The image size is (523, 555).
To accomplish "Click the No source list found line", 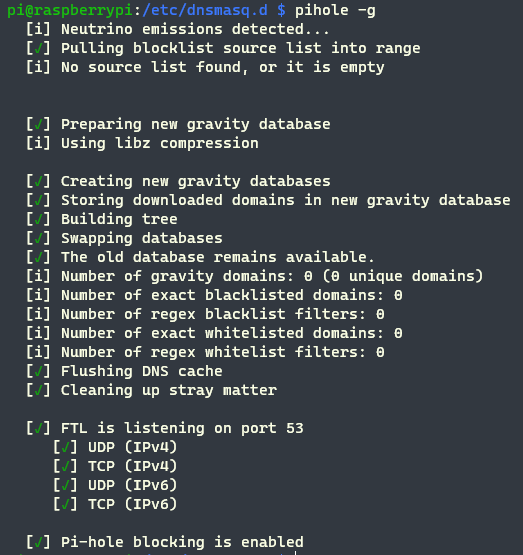I will (205, 68).
